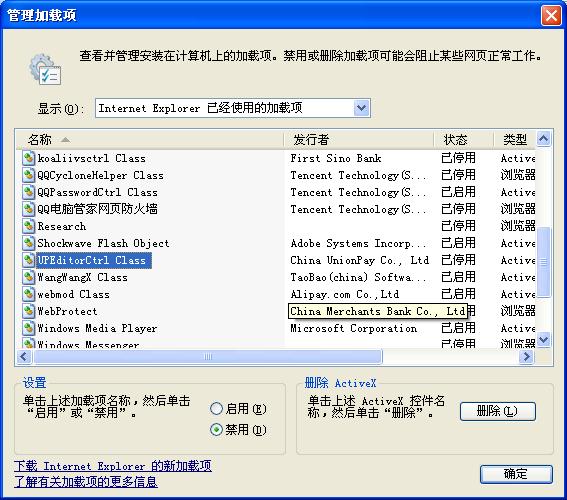The image size is (567, 500).
Task: Click the Shockwave Flash Object icon
Action: point(28,243)
